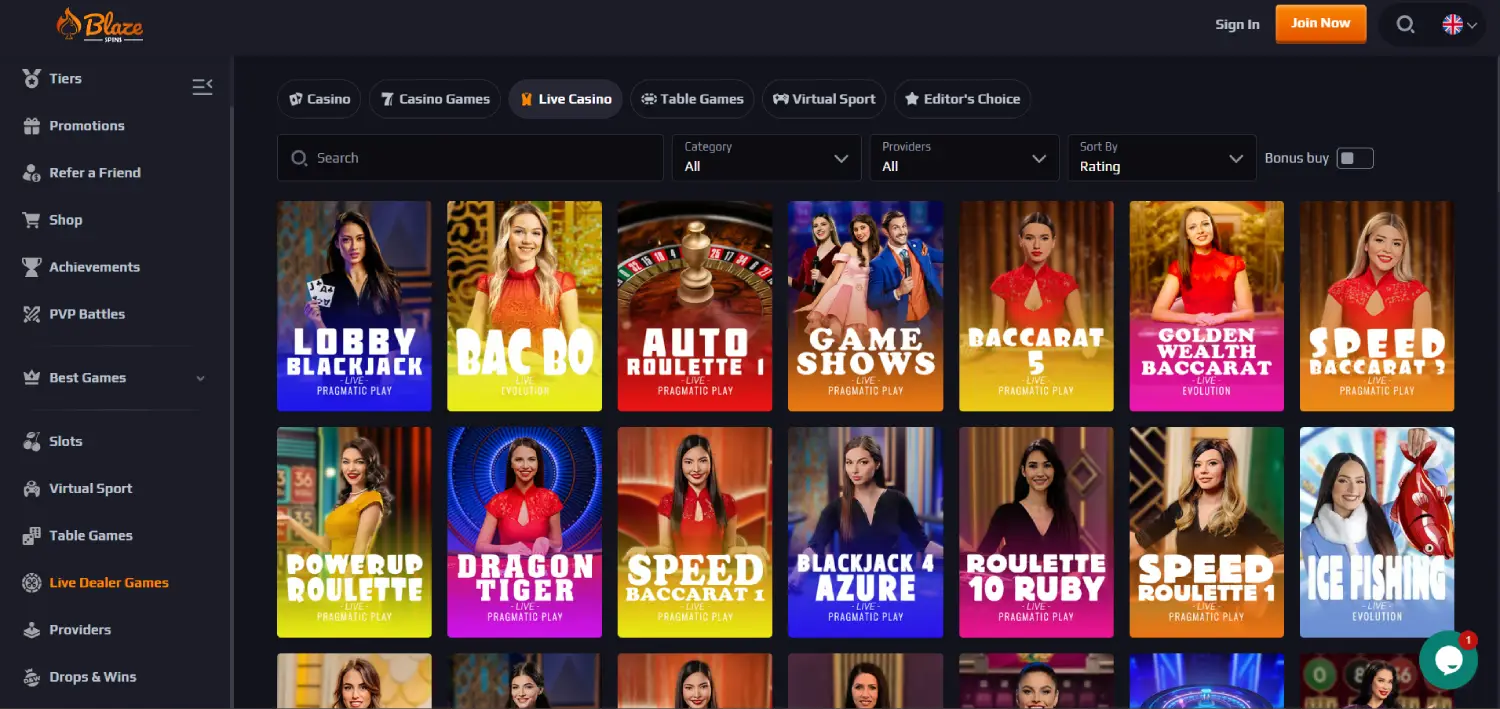Viewport: 1500px width, 709px height.
Task: Open the search magnifier icon in header
Action: pos(1405,25)
